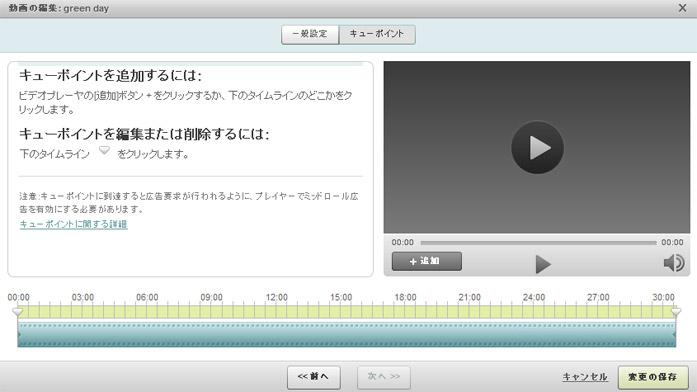Click the 次へ>> next button

[x=384, y=377]
